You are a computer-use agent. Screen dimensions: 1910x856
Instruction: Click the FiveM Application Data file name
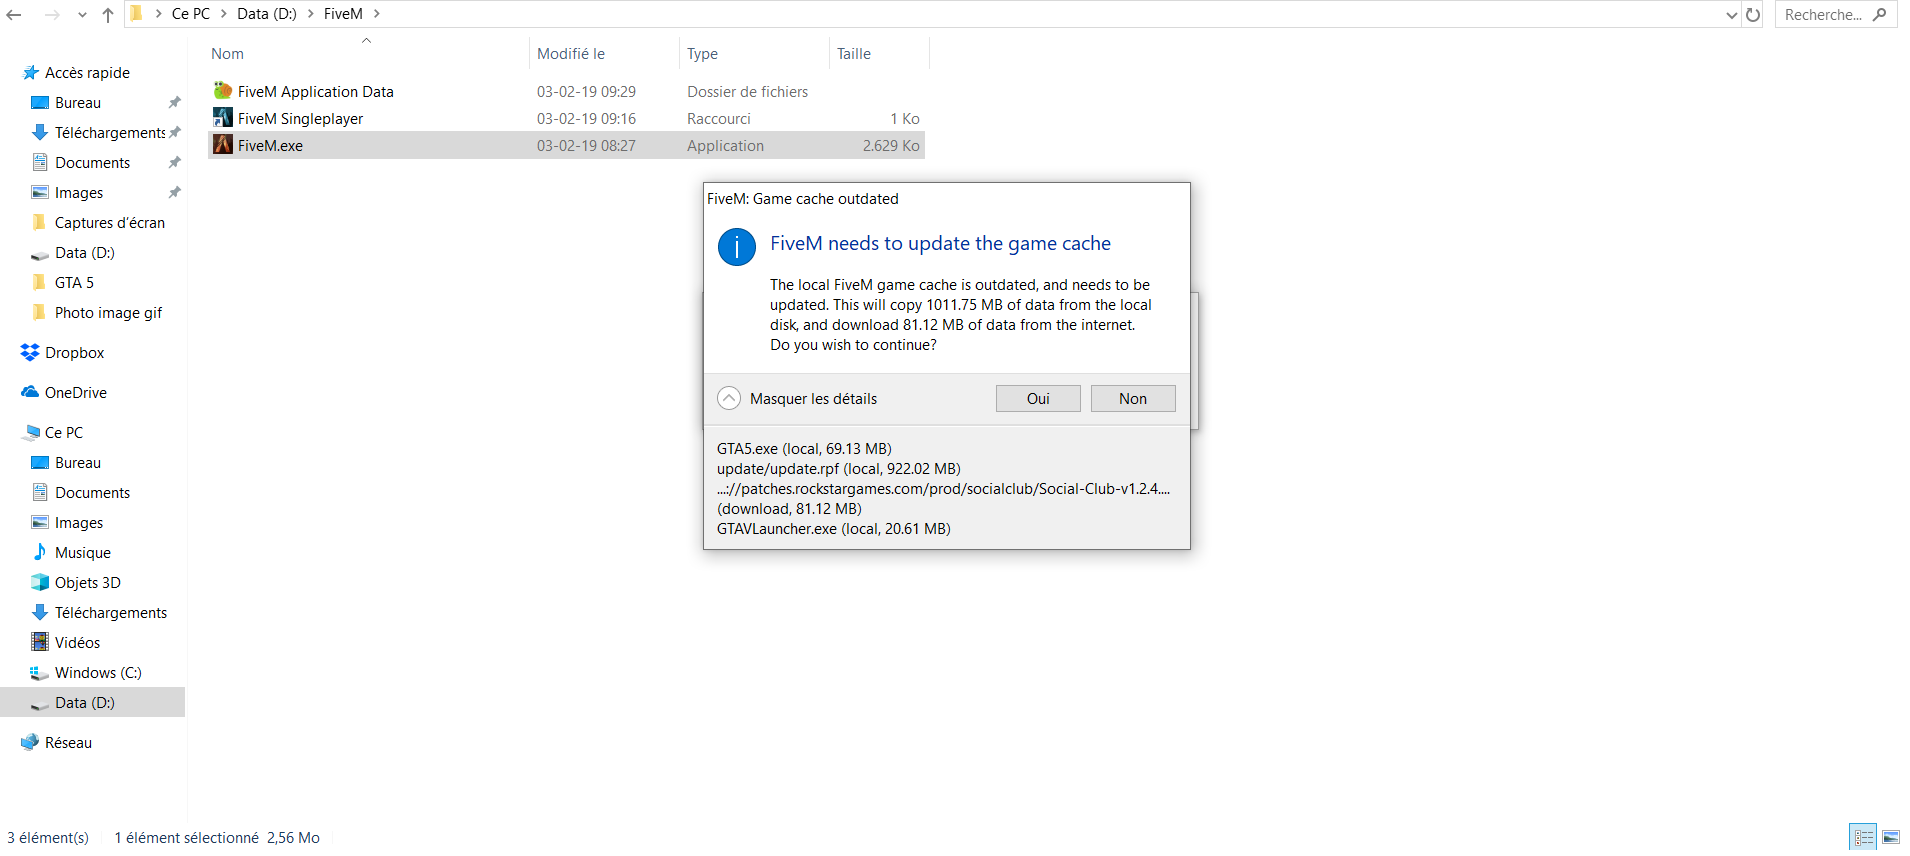tap(316, 92)
